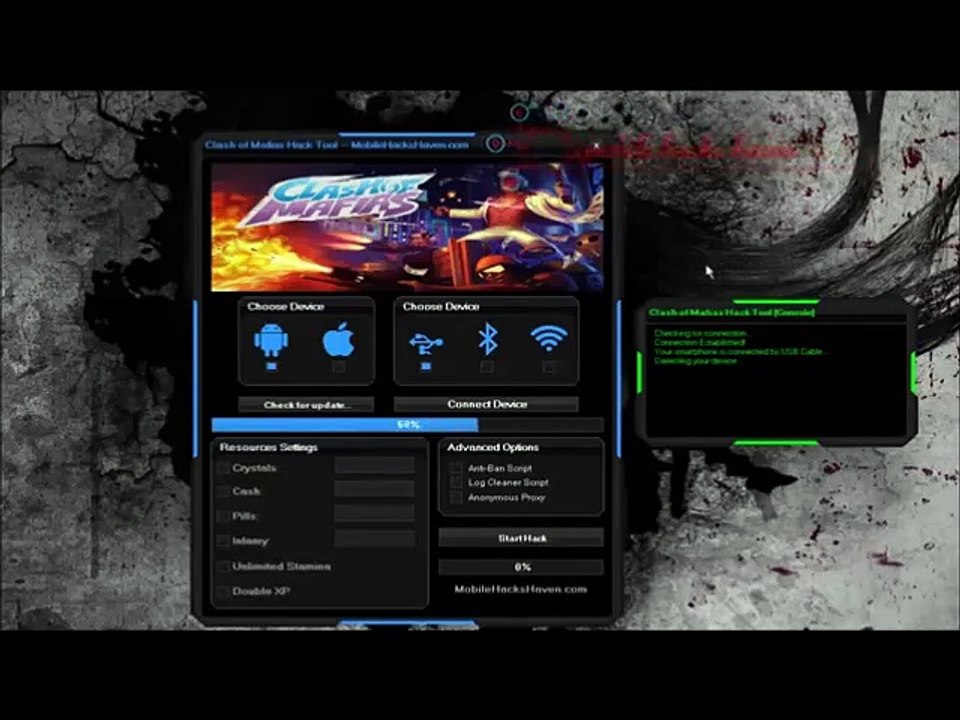Click the Hack Tool window title text
This screenshot has width=960, height=720.
pyautogui.click(x=337, y=145)
